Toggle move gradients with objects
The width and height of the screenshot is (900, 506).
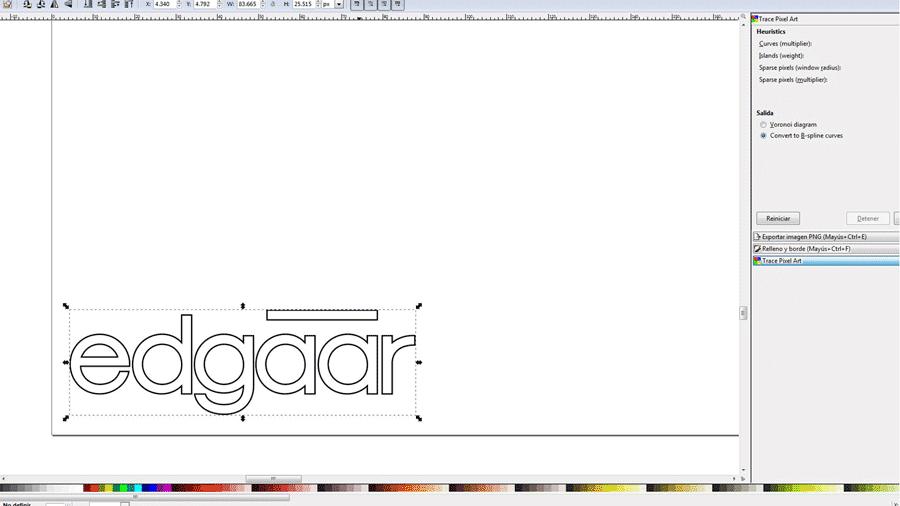click(x=384, y=4)
